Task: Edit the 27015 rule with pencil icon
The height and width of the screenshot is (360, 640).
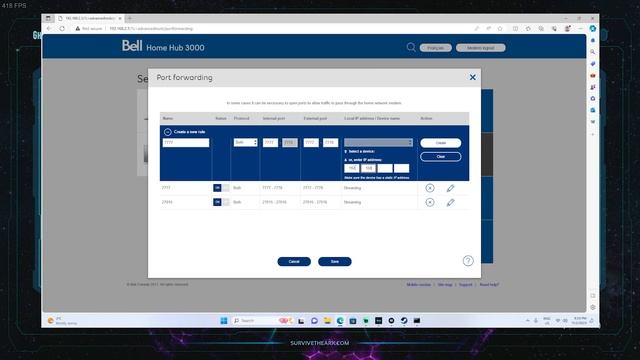Action: click(x=450, y=202)
